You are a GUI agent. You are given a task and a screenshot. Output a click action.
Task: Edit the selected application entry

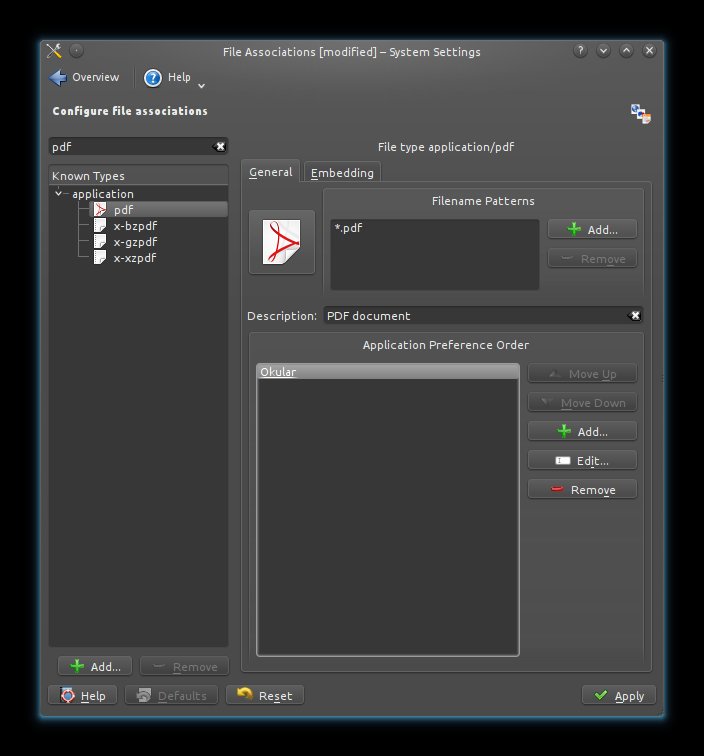[x=582, y=460]
